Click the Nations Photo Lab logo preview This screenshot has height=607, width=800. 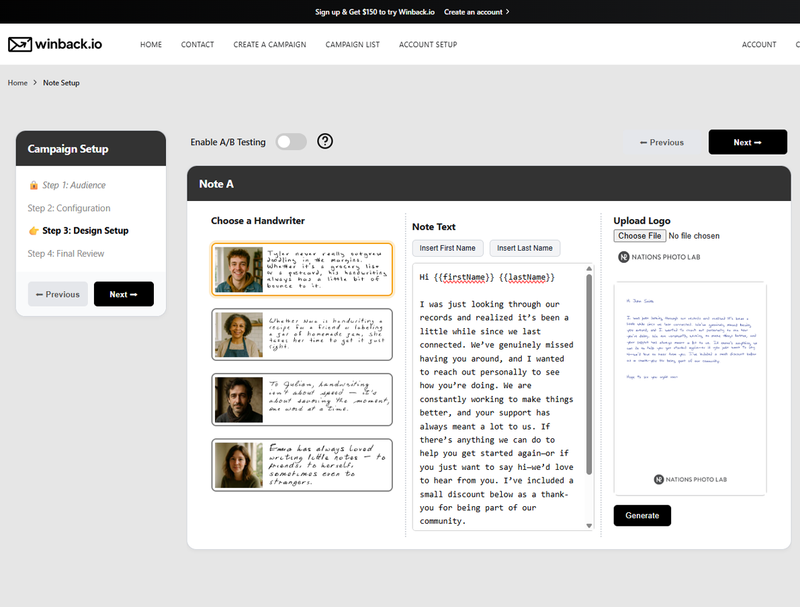(x=661, y=257)
